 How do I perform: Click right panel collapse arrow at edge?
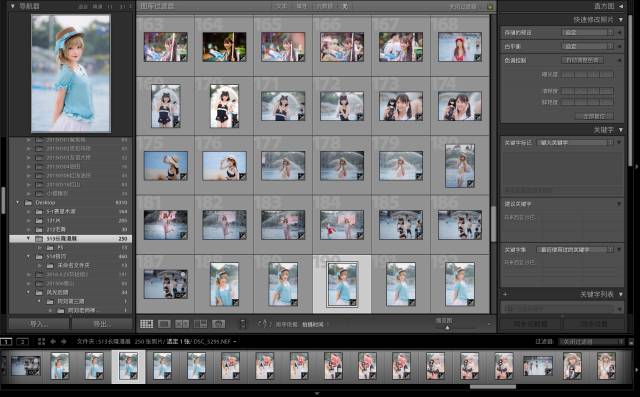click(x=636, y=166)
